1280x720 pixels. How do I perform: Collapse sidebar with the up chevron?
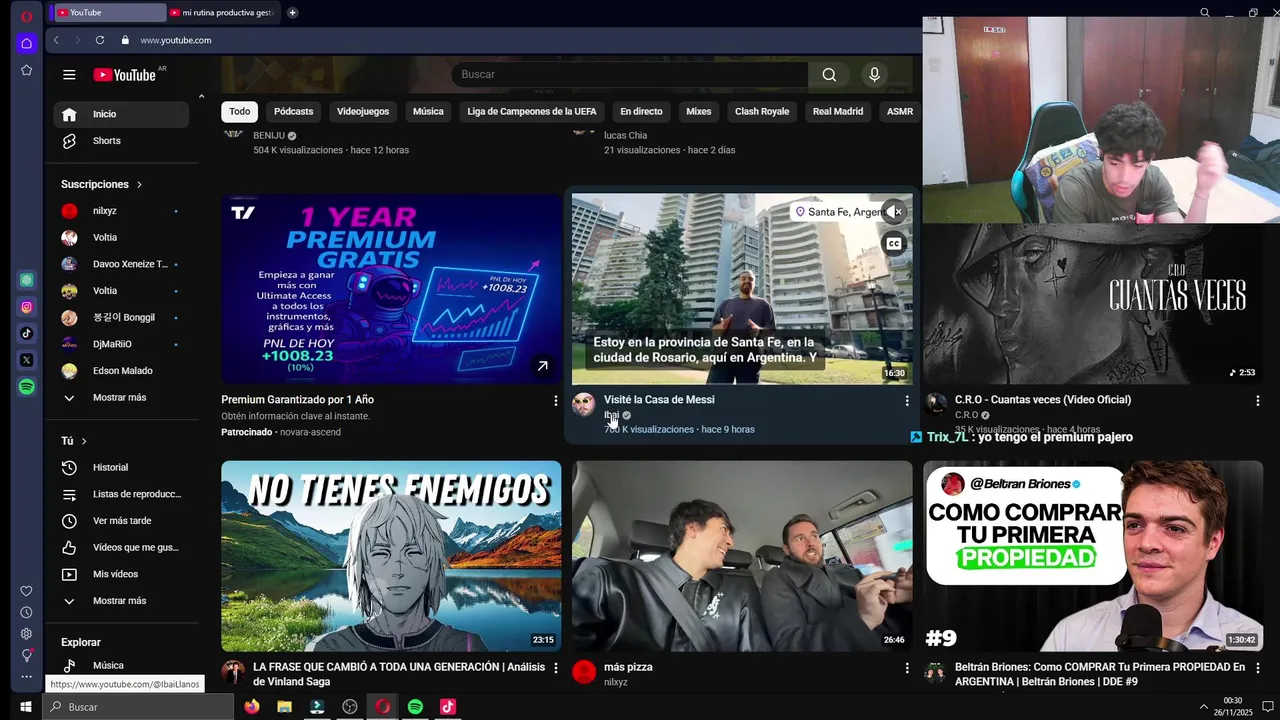(201, 96)
